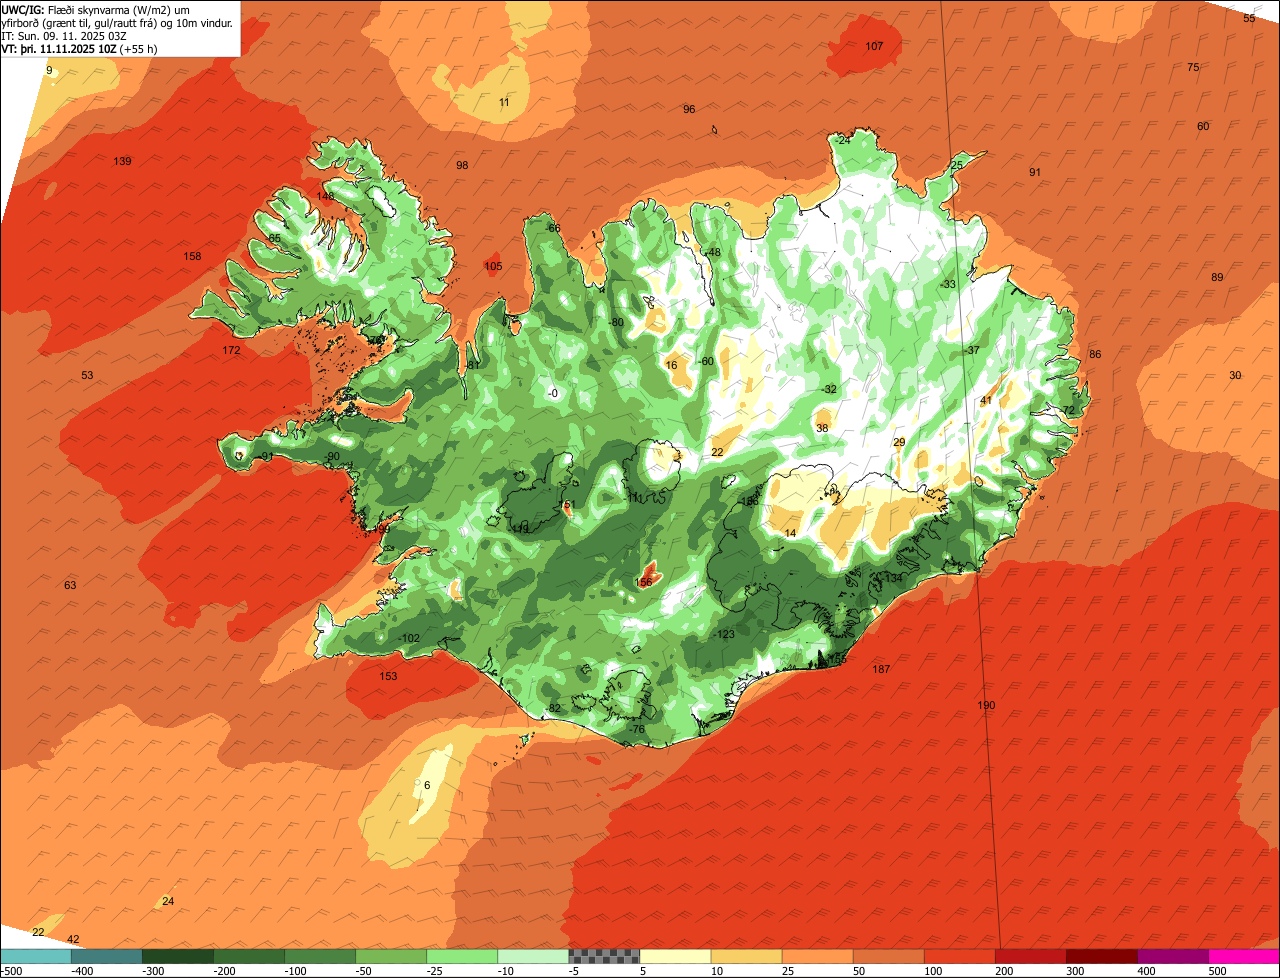Select the checkered -5 to 5 legend swatch
The image size is (1280, 978).
pyautogui.click(x=604, y=956)
